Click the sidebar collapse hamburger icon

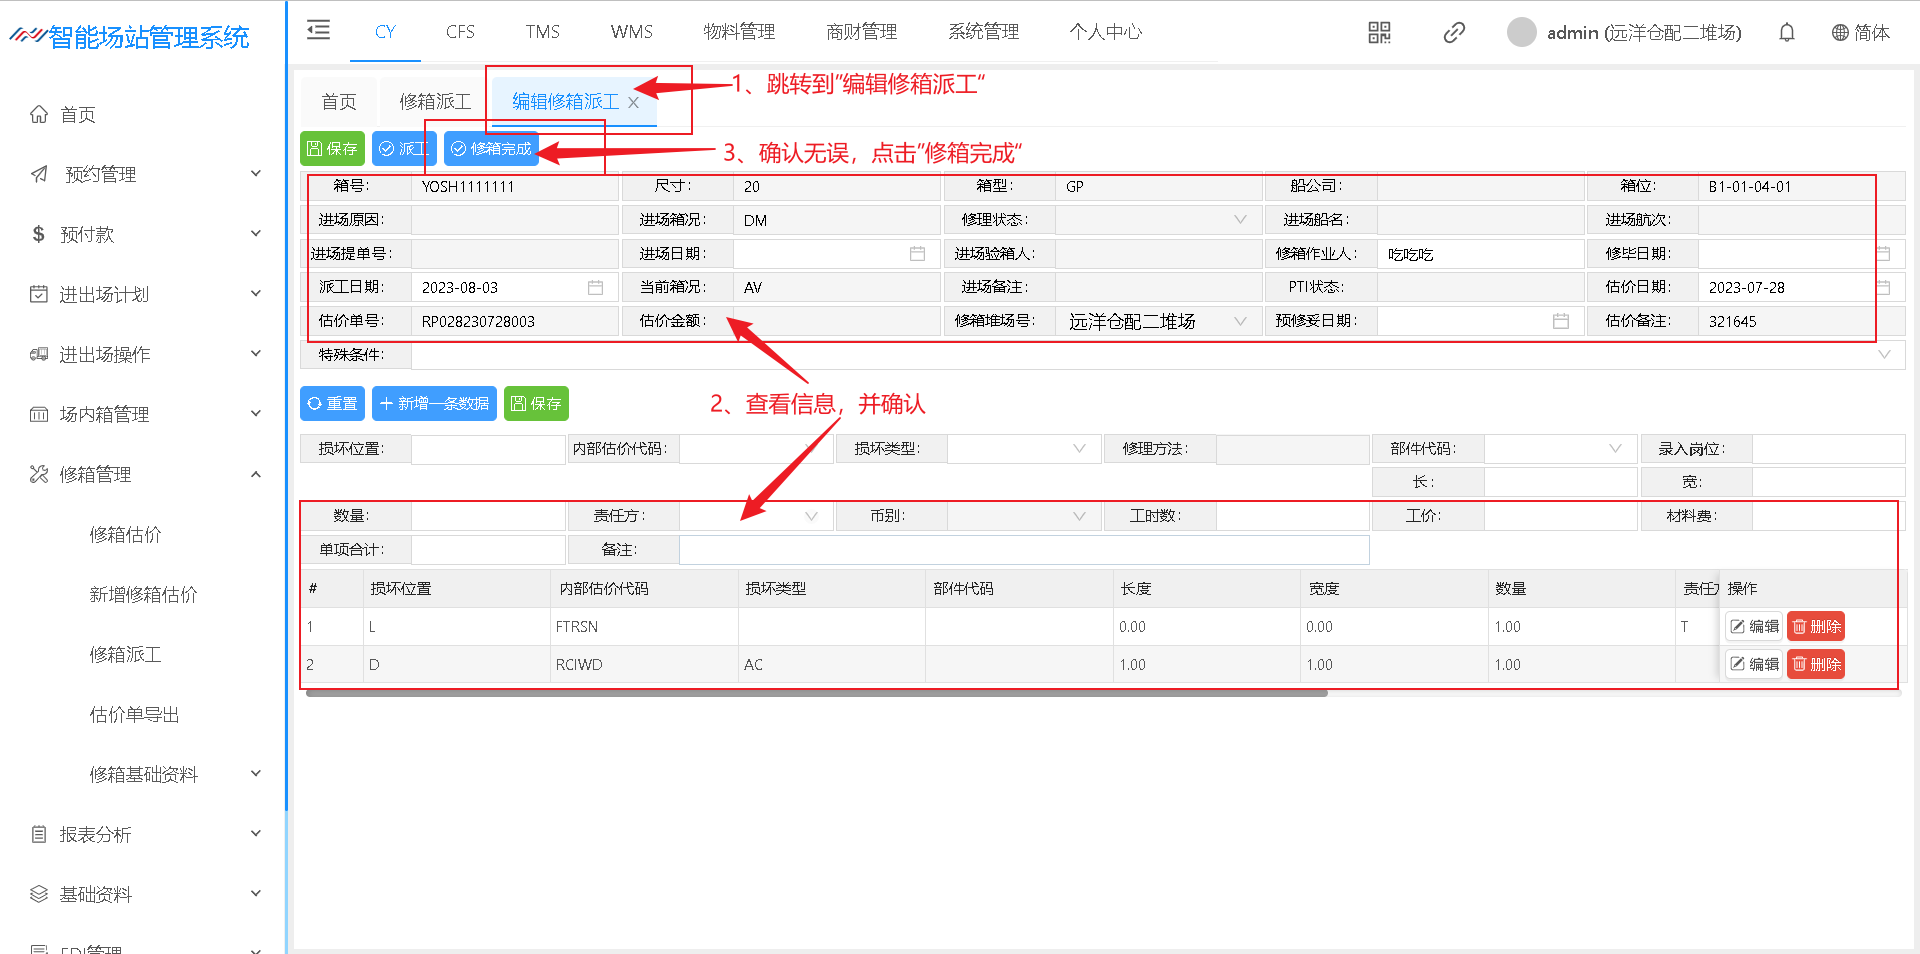[318, 30]
